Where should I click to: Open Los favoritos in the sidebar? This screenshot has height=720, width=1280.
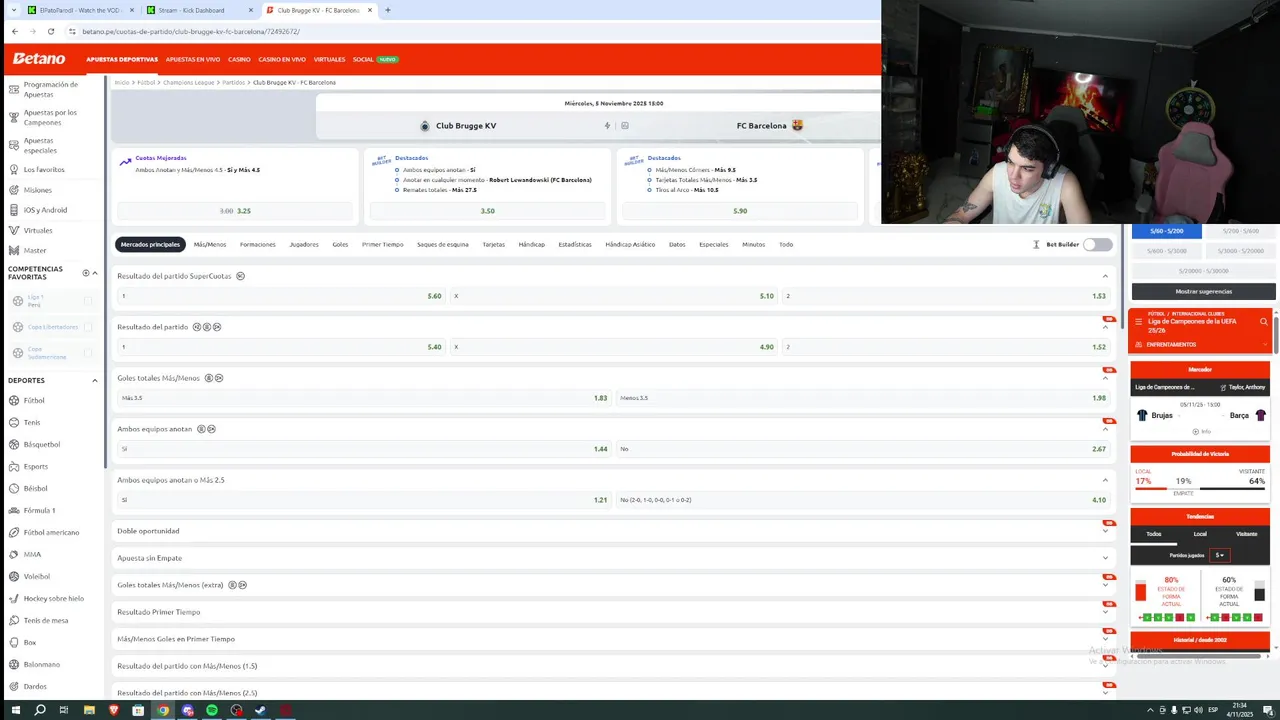tap(44, 169)
